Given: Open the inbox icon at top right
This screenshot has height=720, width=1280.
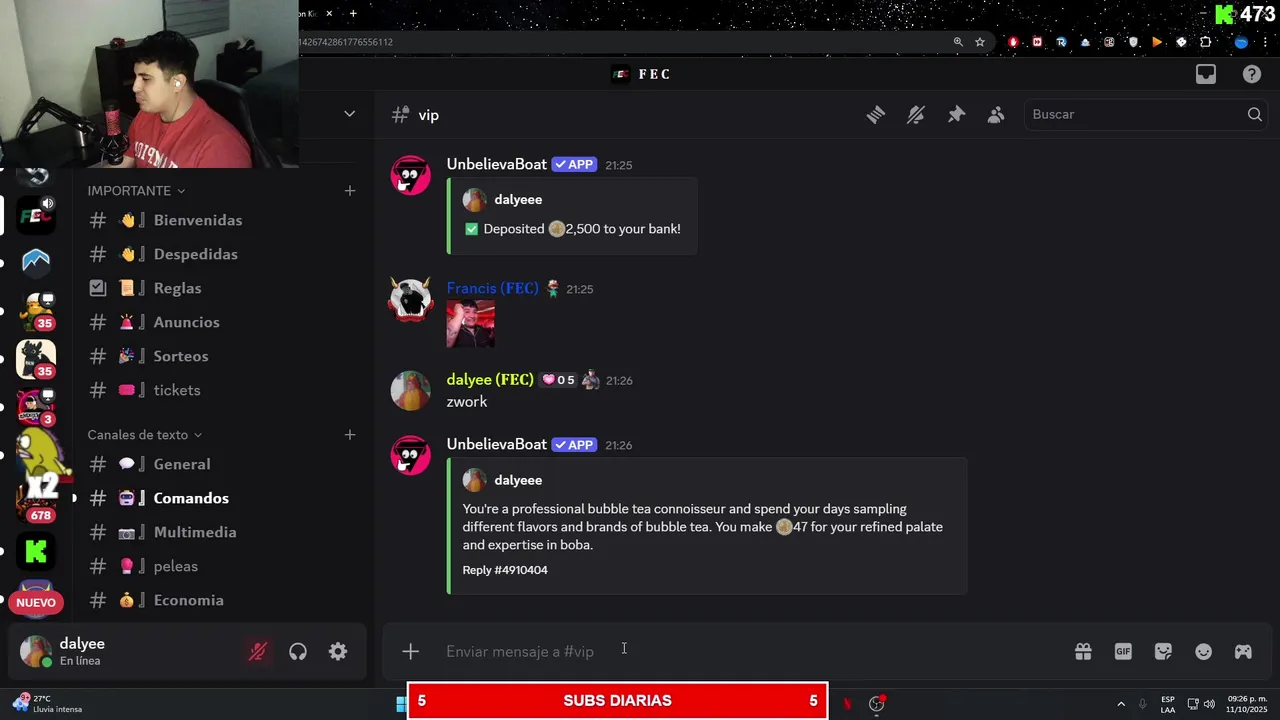Looking at the screenshot, I should click(1206, 74).
